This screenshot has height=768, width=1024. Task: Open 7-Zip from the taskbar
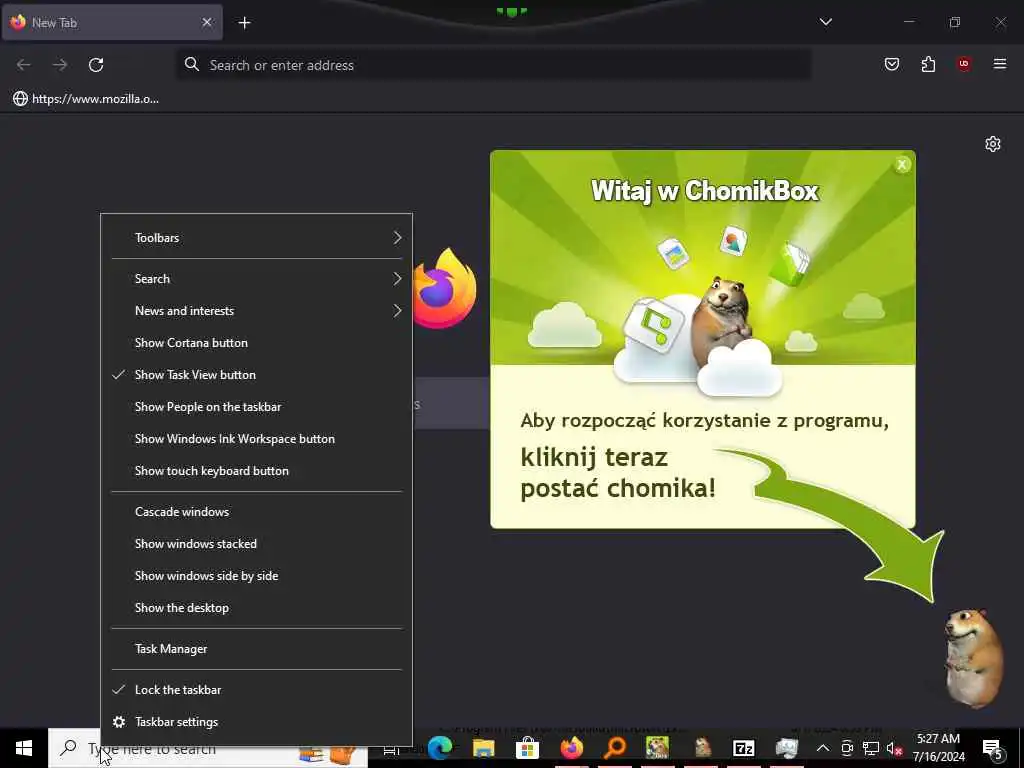pos(744,748)
